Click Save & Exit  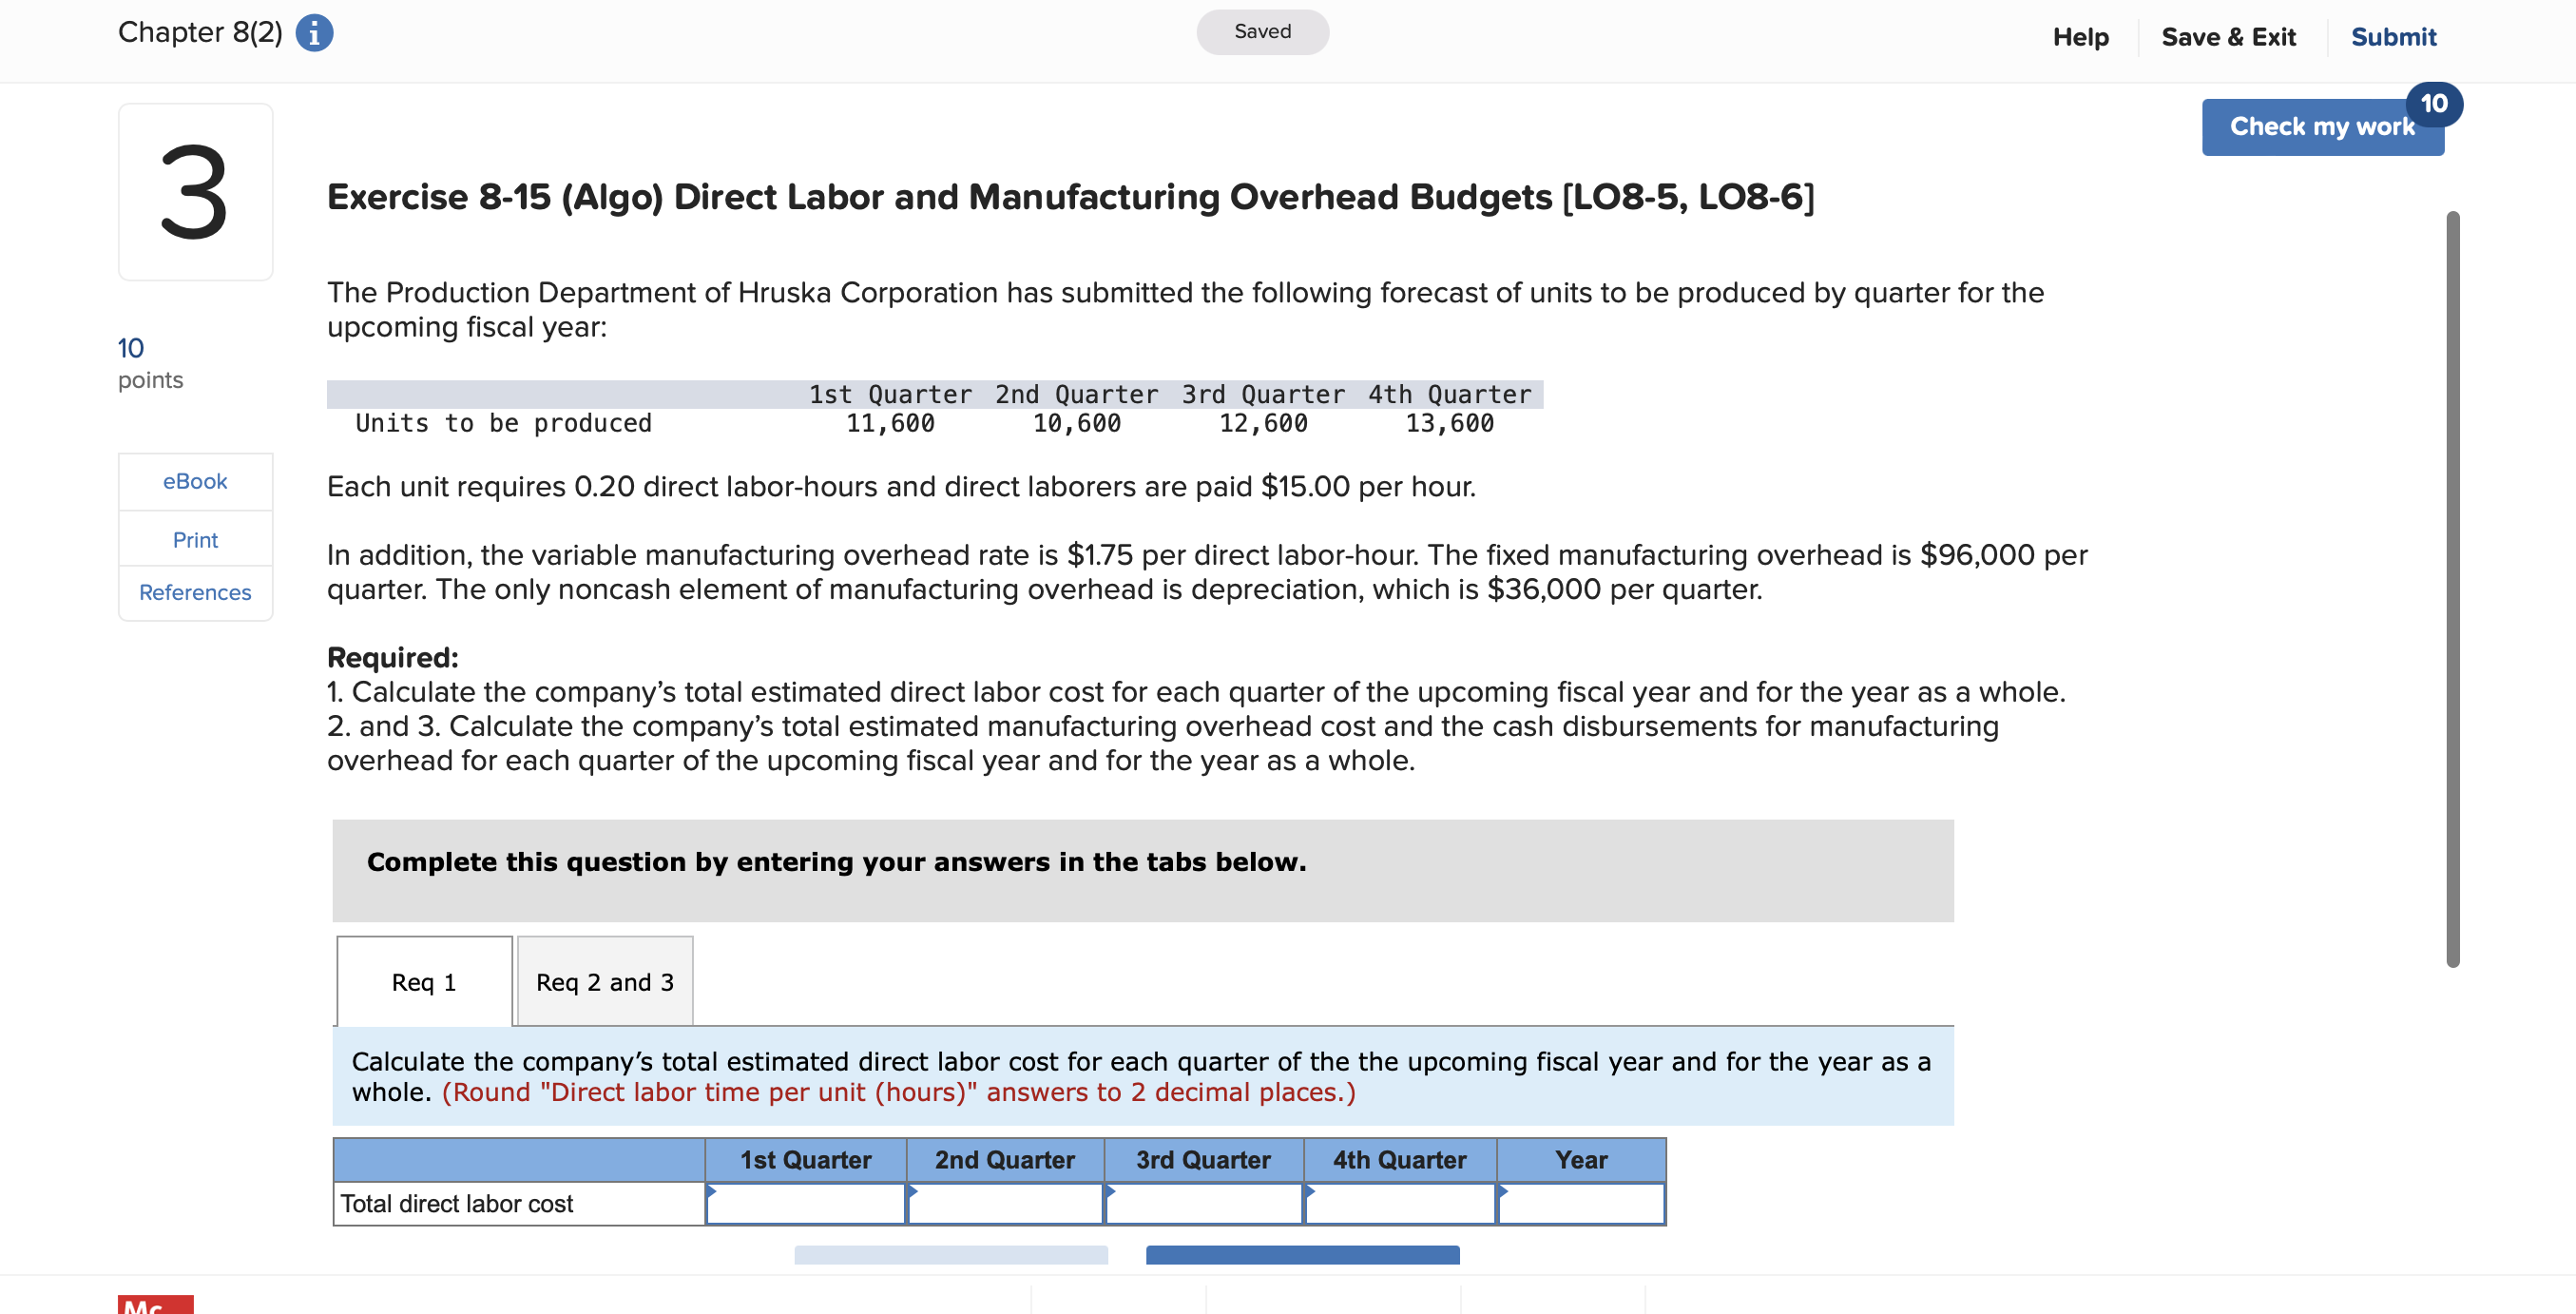click(x=2228, y=36)
